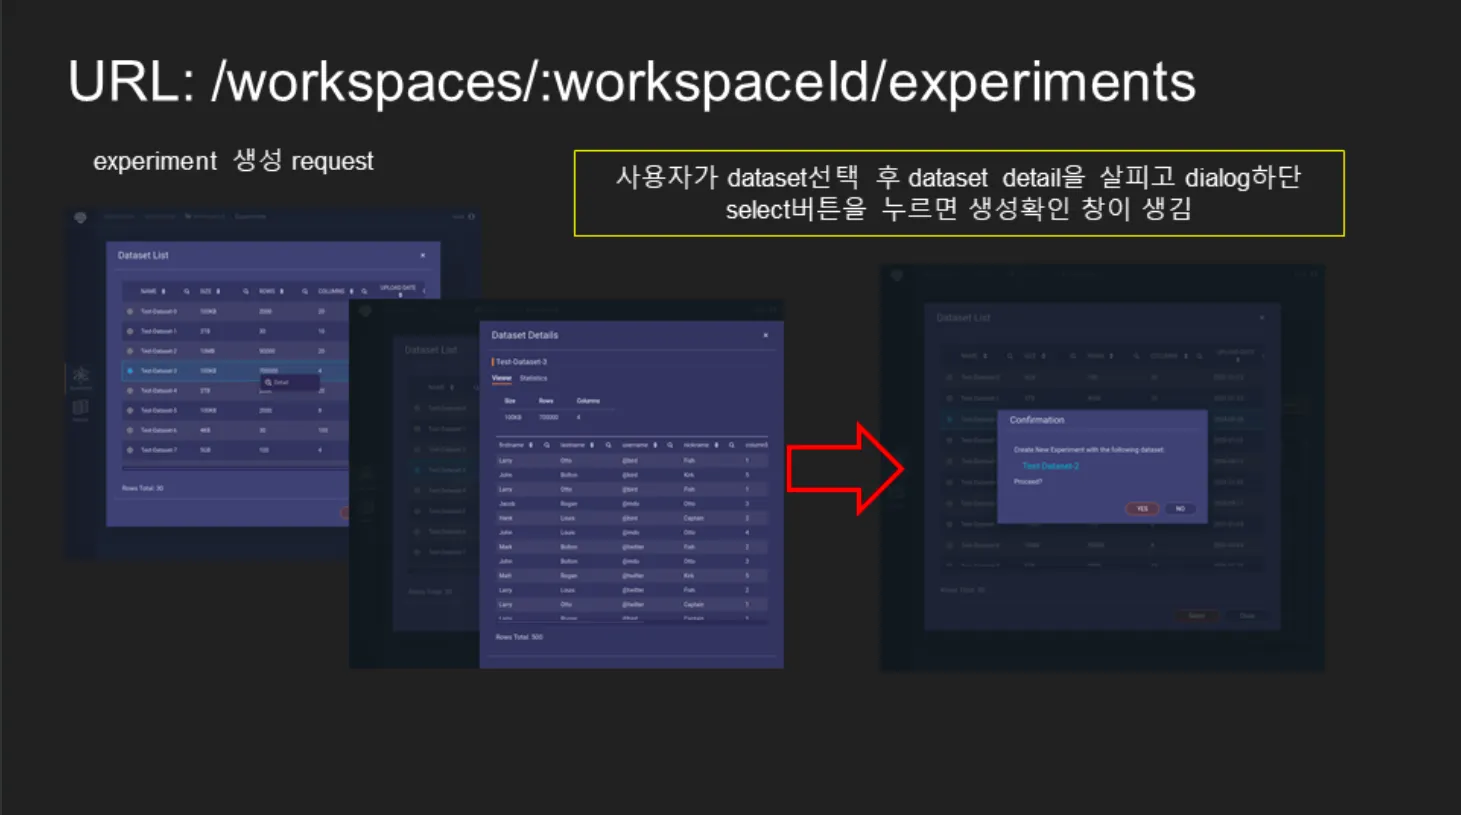Click search icon next to SIZE column
The image size is (1461, 815).
coord(245,291)
